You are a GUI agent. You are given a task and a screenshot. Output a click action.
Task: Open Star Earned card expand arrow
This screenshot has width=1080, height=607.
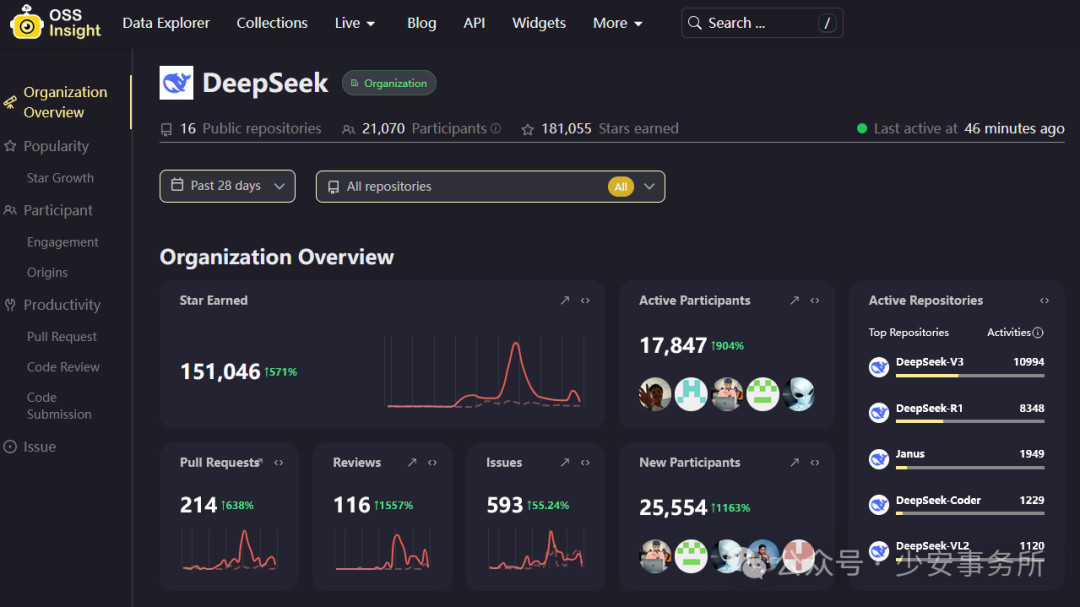coord(565,300)
